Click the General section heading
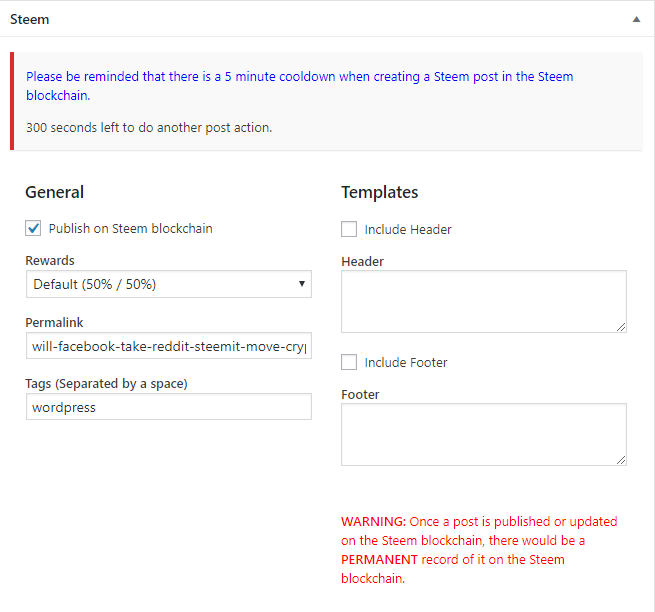Screen dimensions: 655x612 tap(55, 192)
